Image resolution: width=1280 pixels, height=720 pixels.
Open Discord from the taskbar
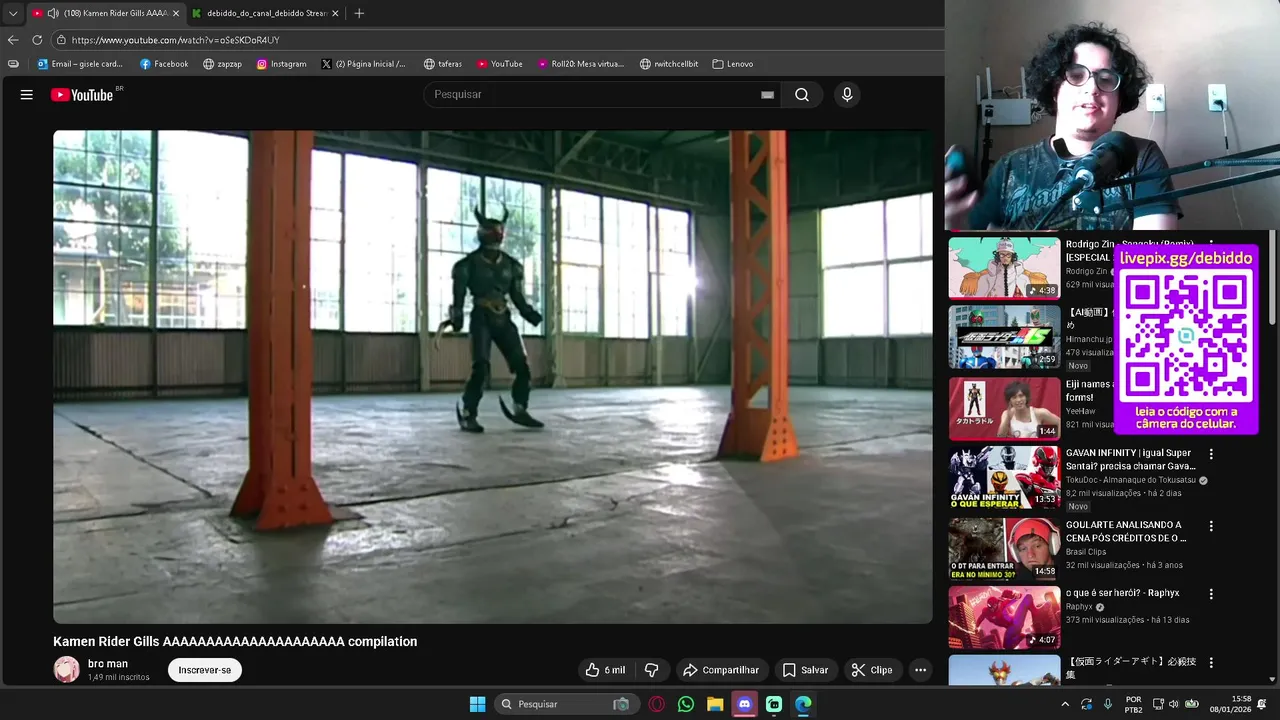pos(744,704)
